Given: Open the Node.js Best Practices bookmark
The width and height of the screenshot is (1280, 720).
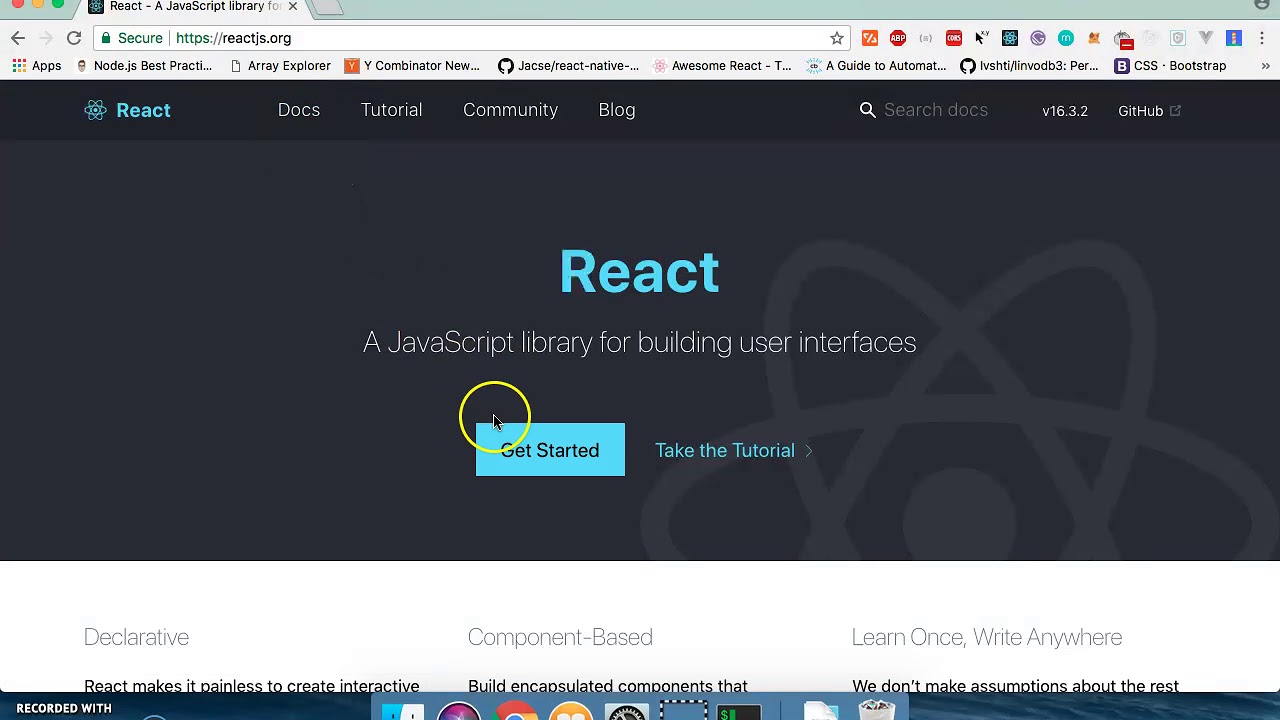Looking at the screenshot, I should point(144,66).
